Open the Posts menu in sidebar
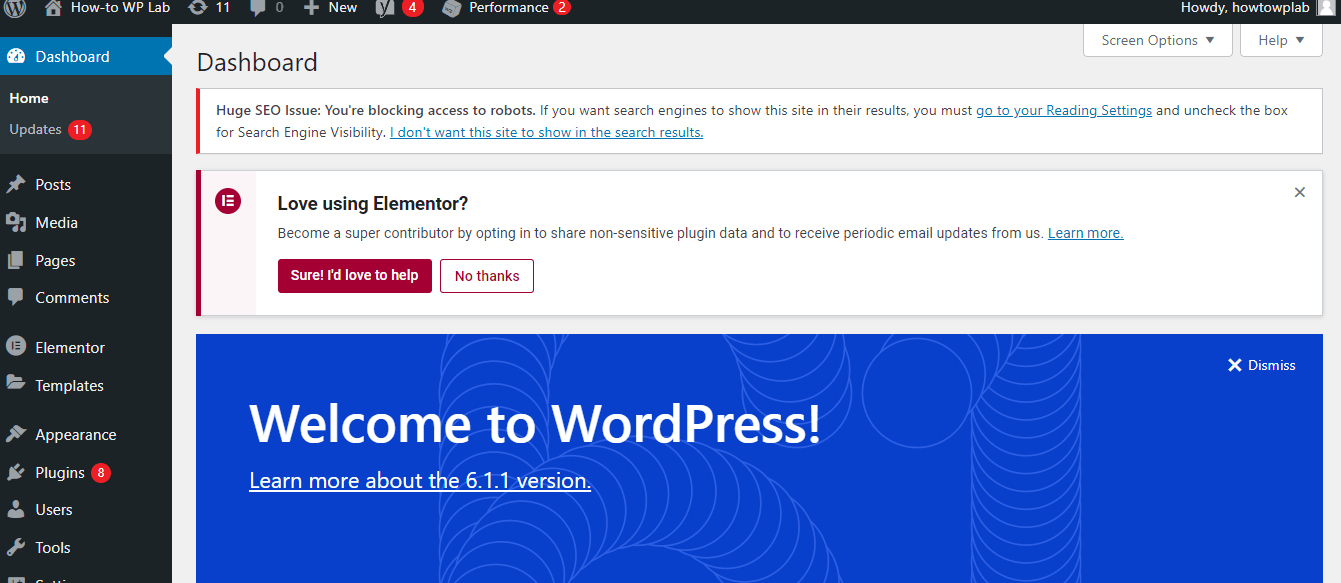 tap(53, 185)
